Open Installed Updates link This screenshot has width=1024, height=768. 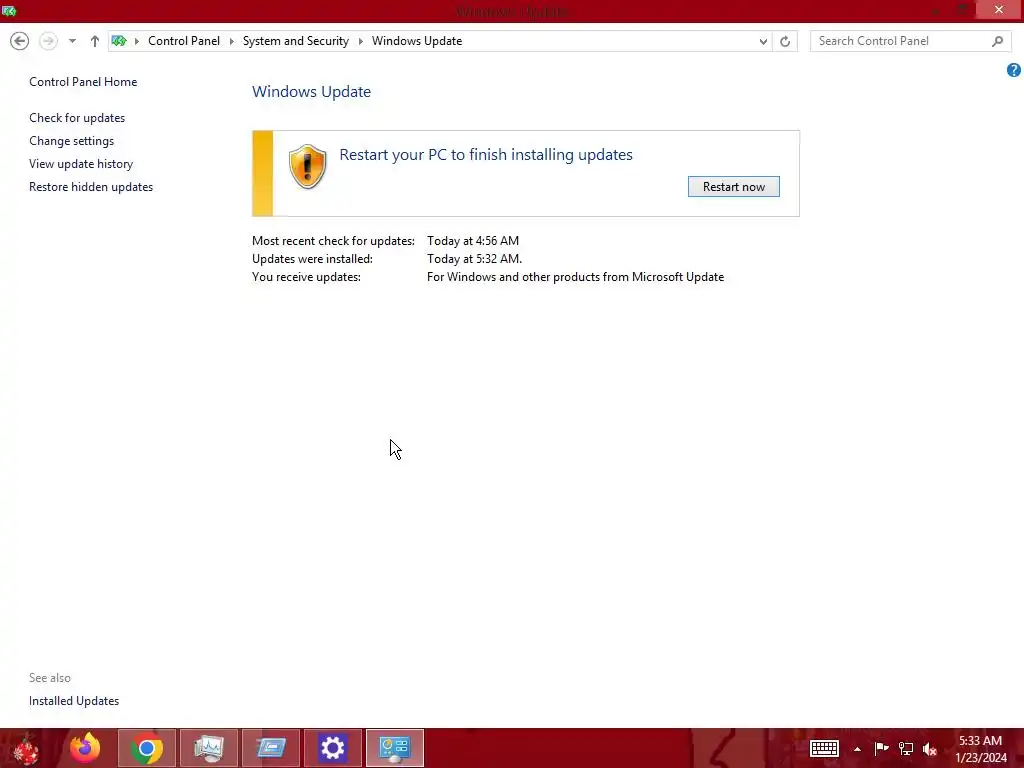click(x=74, y=701)
